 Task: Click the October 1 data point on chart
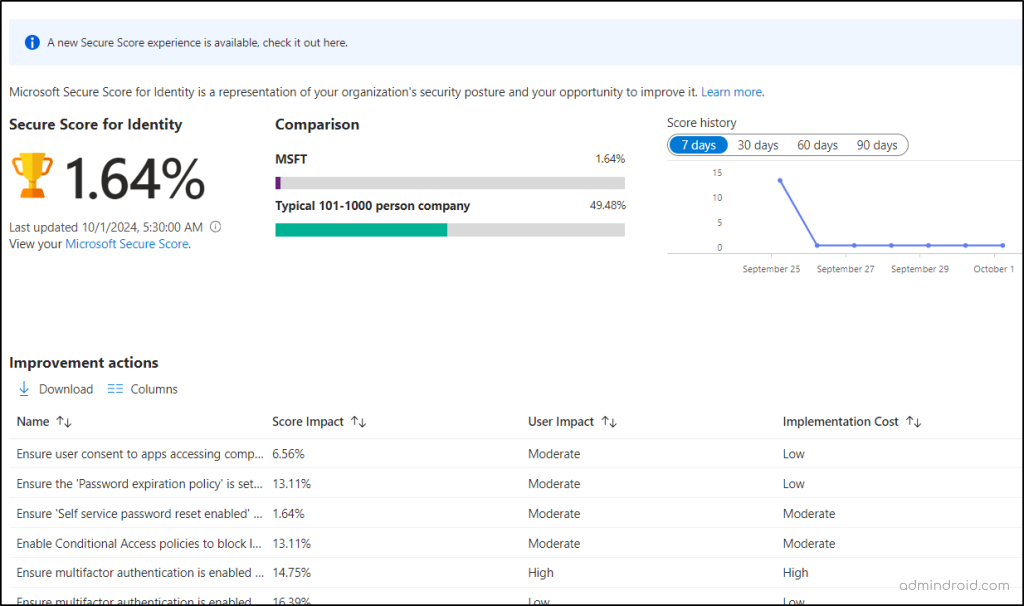tap(1001, 244)
